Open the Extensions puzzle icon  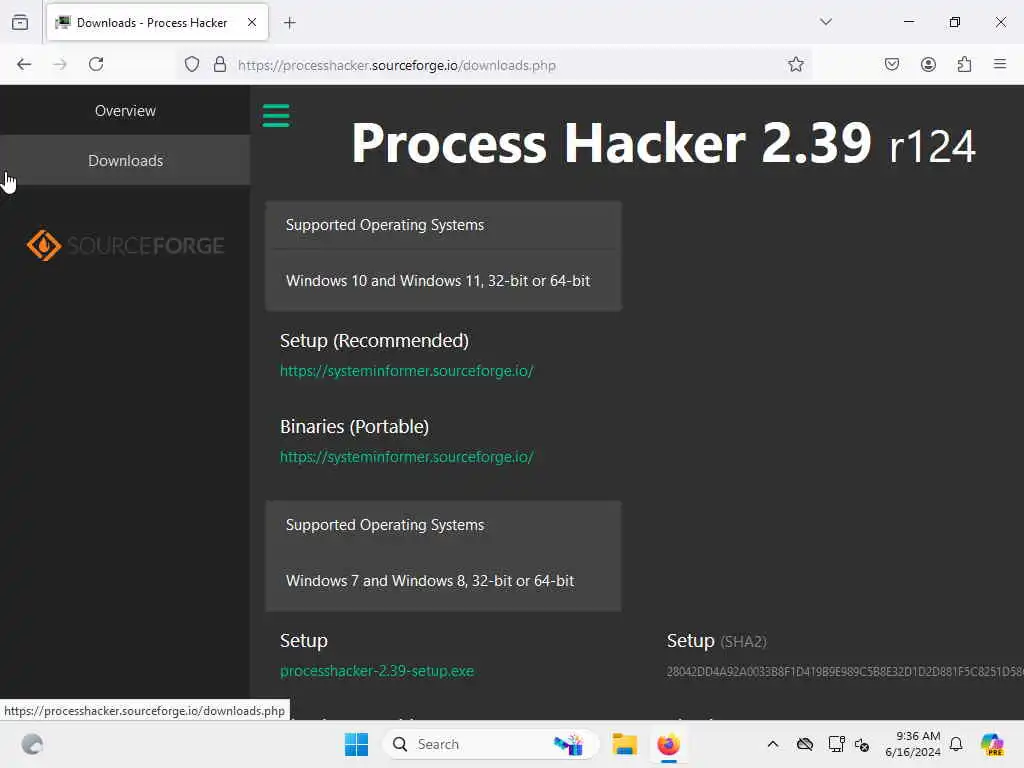click(964, 64)
